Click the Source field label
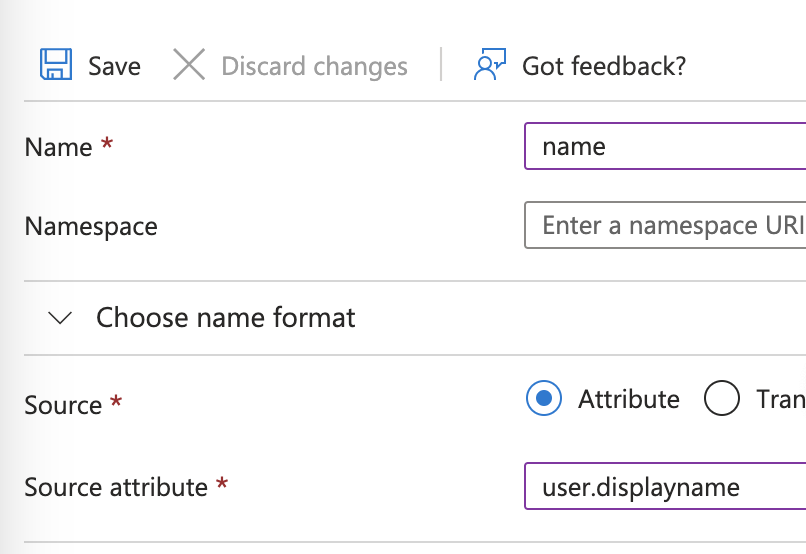806x554 pixels. [x=63, y=405]
